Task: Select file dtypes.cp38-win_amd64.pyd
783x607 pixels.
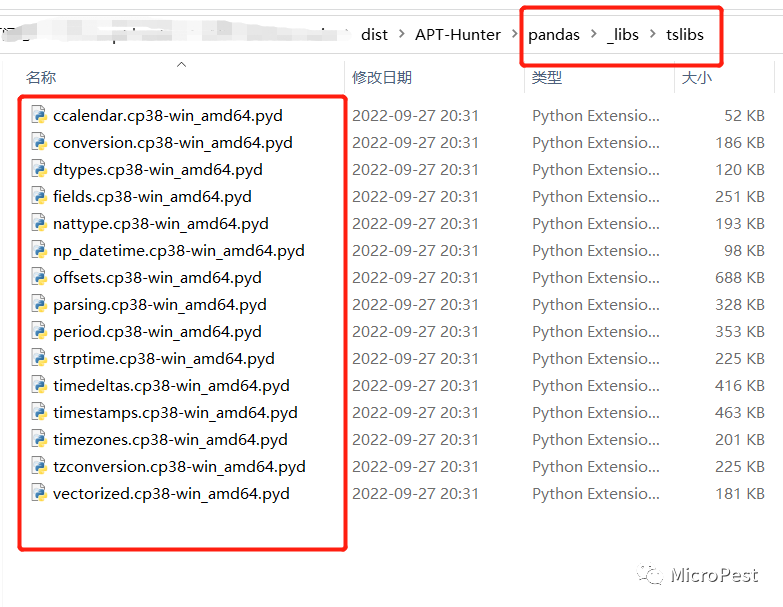Action: pyautogui.click(x=158, y=170)
